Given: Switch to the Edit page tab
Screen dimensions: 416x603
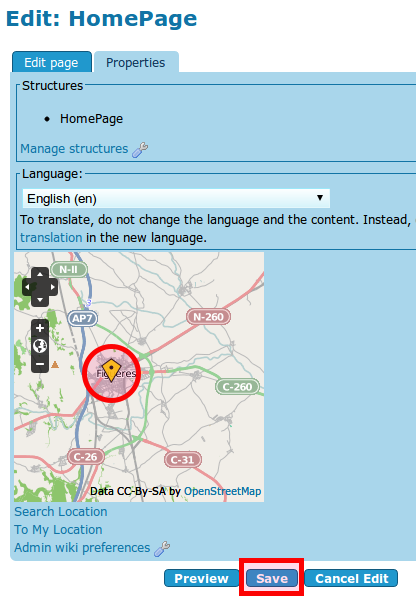Looking at the screenshot, I should click(x=52, y=62).
